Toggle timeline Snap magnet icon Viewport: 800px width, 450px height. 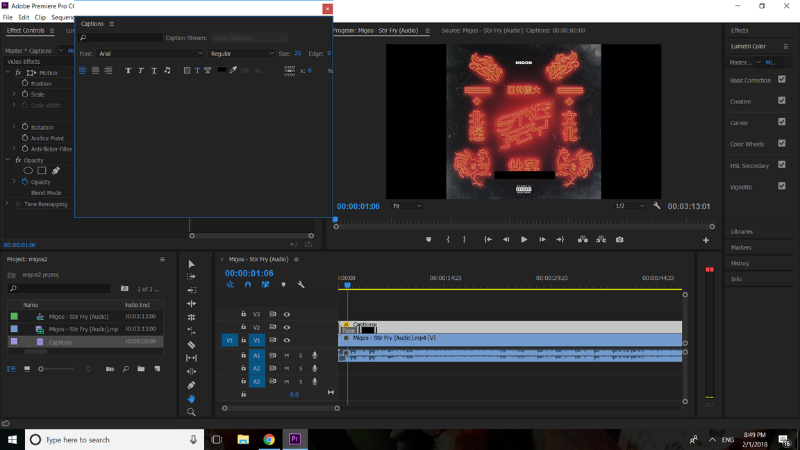[x=248, y=284]
